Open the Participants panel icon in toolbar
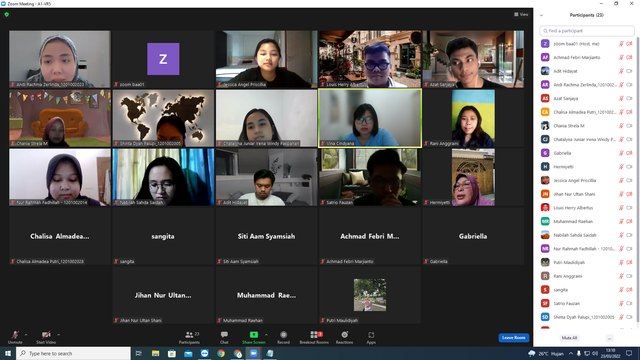640x360 pixels. click(189, 335)
